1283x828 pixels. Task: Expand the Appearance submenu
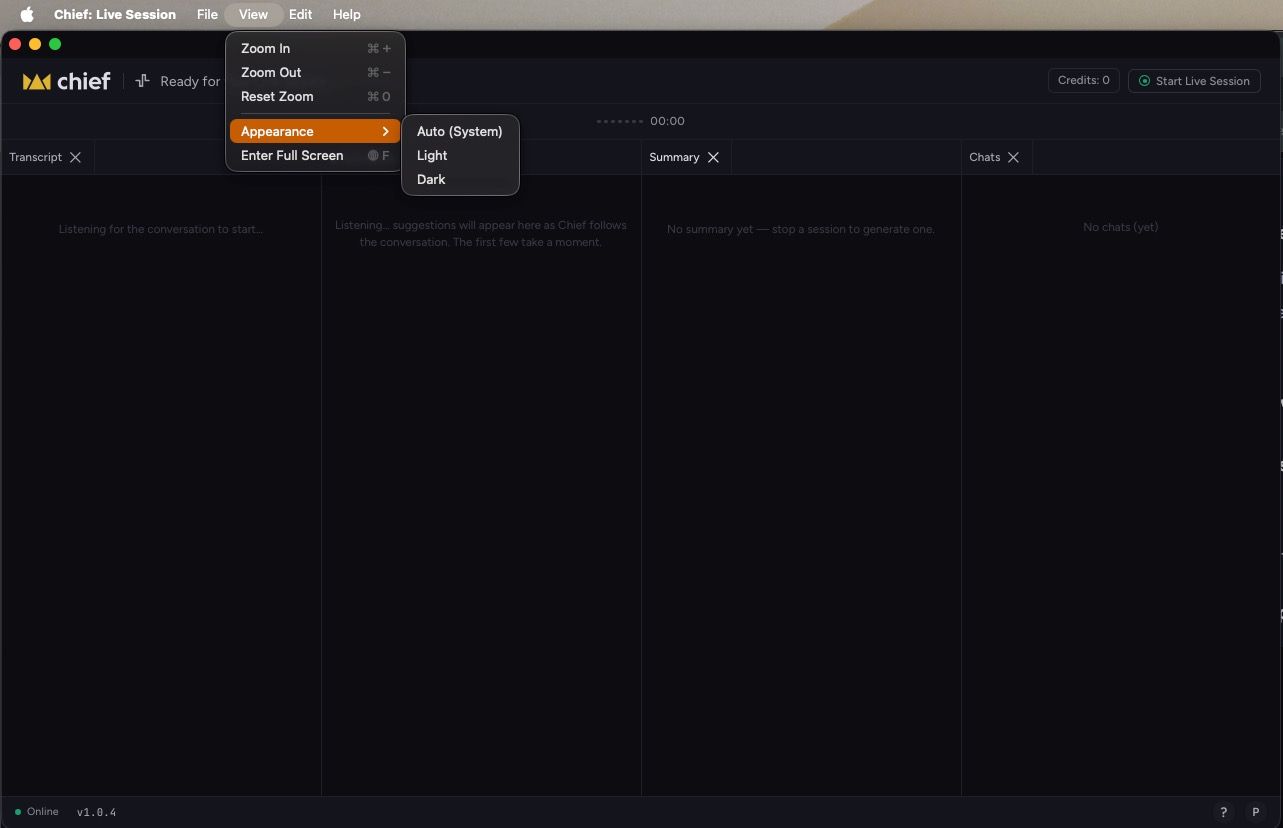point(315,131)
